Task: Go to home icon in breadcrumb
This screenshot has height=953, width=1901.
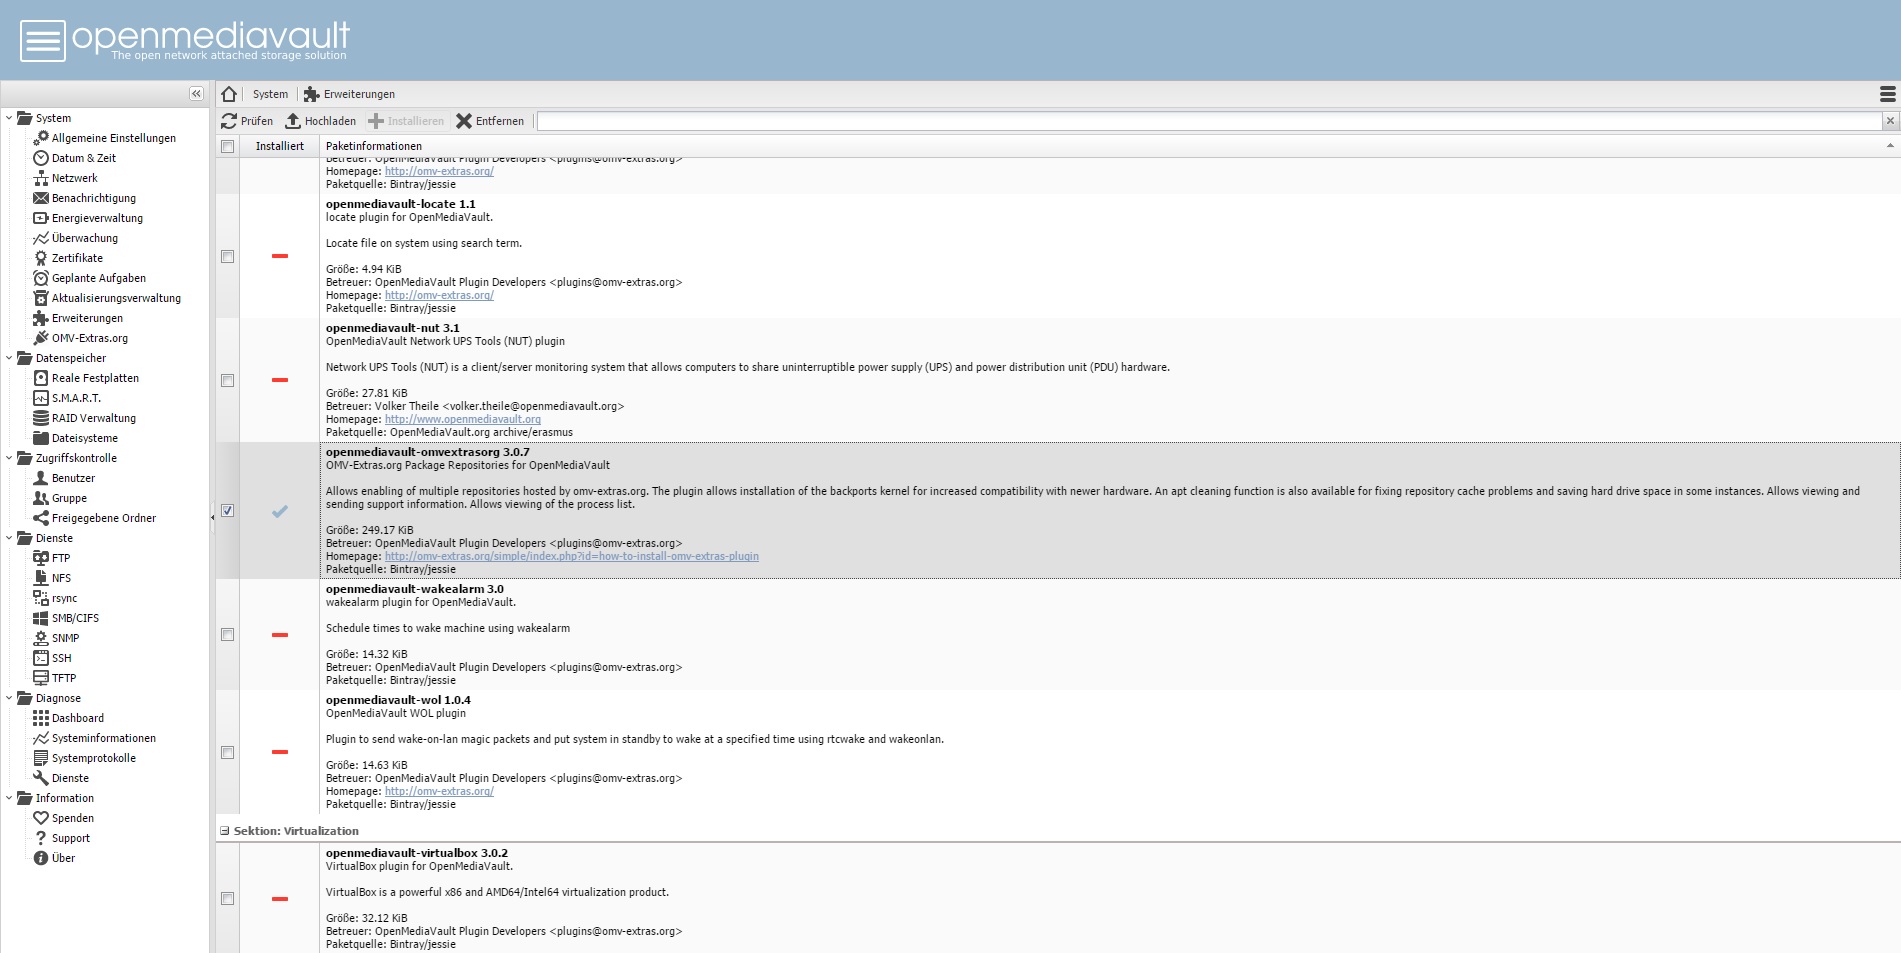Action: click(x=229, y=94)
